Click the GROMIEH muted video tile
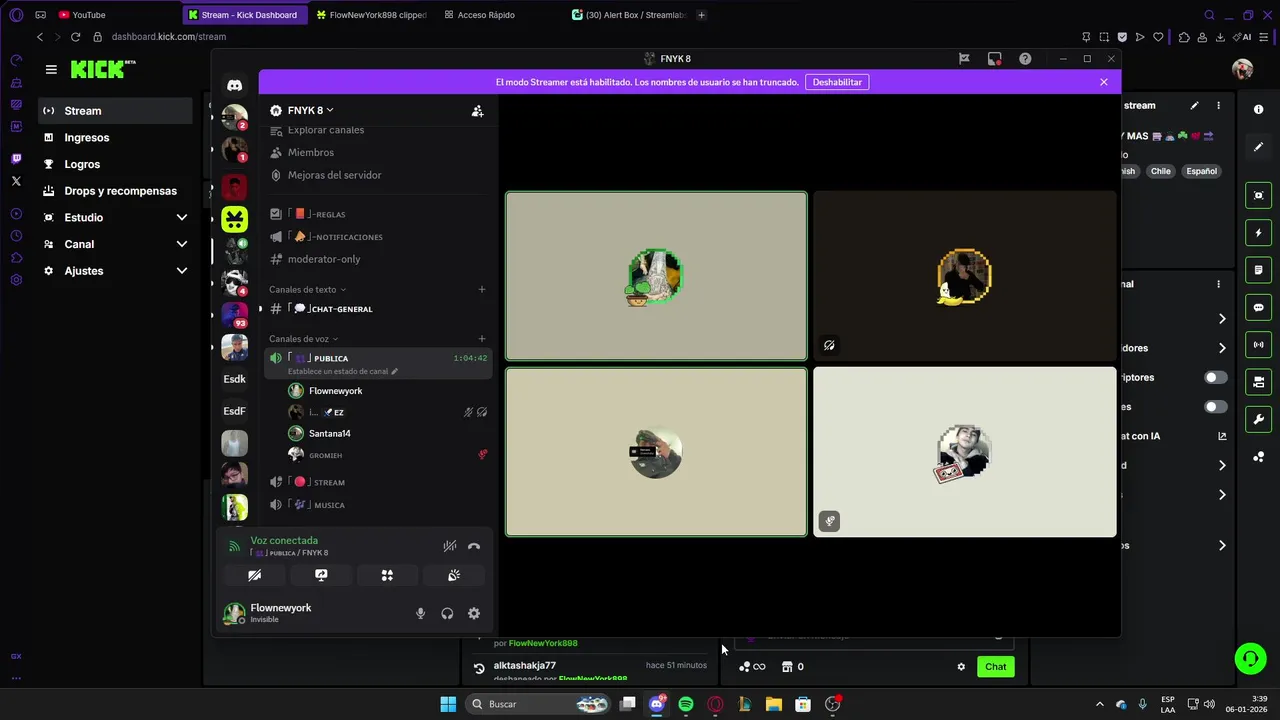 (x=965, y=452)
